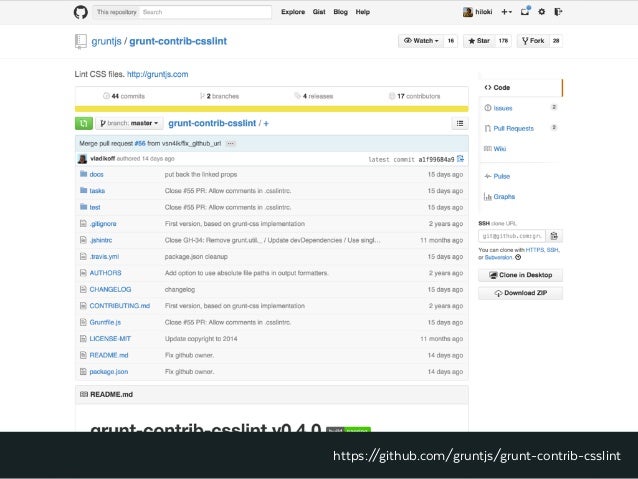Open LICENSE-MIT file

click(110, 339)
